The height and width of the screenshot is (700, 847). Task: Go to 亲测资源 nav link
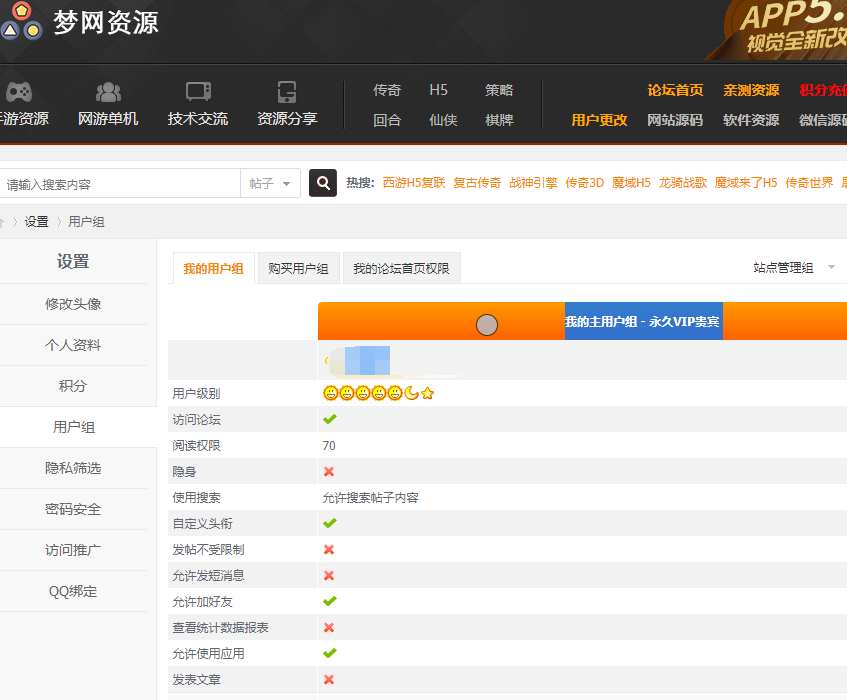(751, 90)
